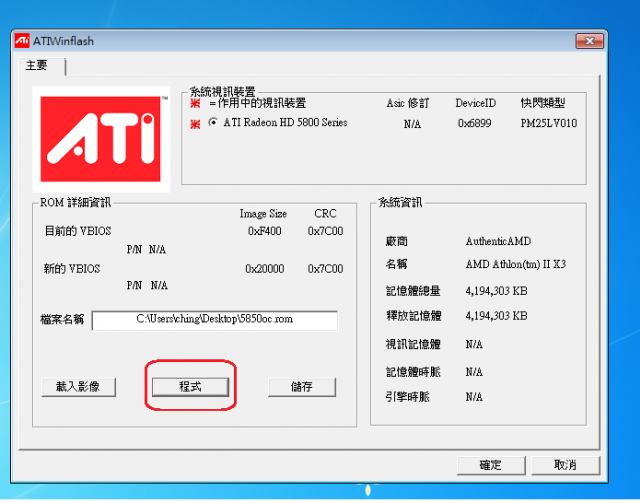Click the red asterisk legend icon
Viewport: 640px width, 503px height.
[x=196, y=103]
